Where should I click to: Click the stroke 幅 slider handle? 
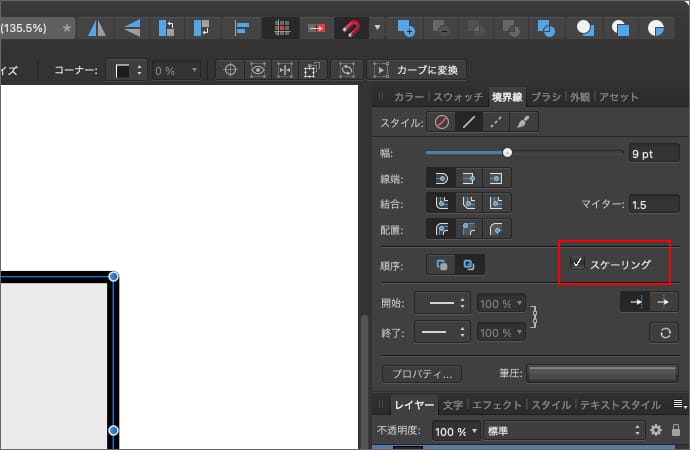[x=507, y=153]
